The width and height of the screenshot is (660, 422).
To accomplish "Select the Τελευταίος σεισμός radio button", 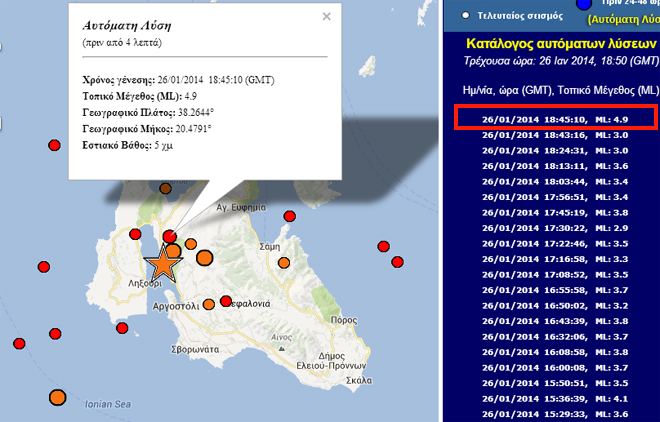I will pyautogui.click(x=466, y=16).
